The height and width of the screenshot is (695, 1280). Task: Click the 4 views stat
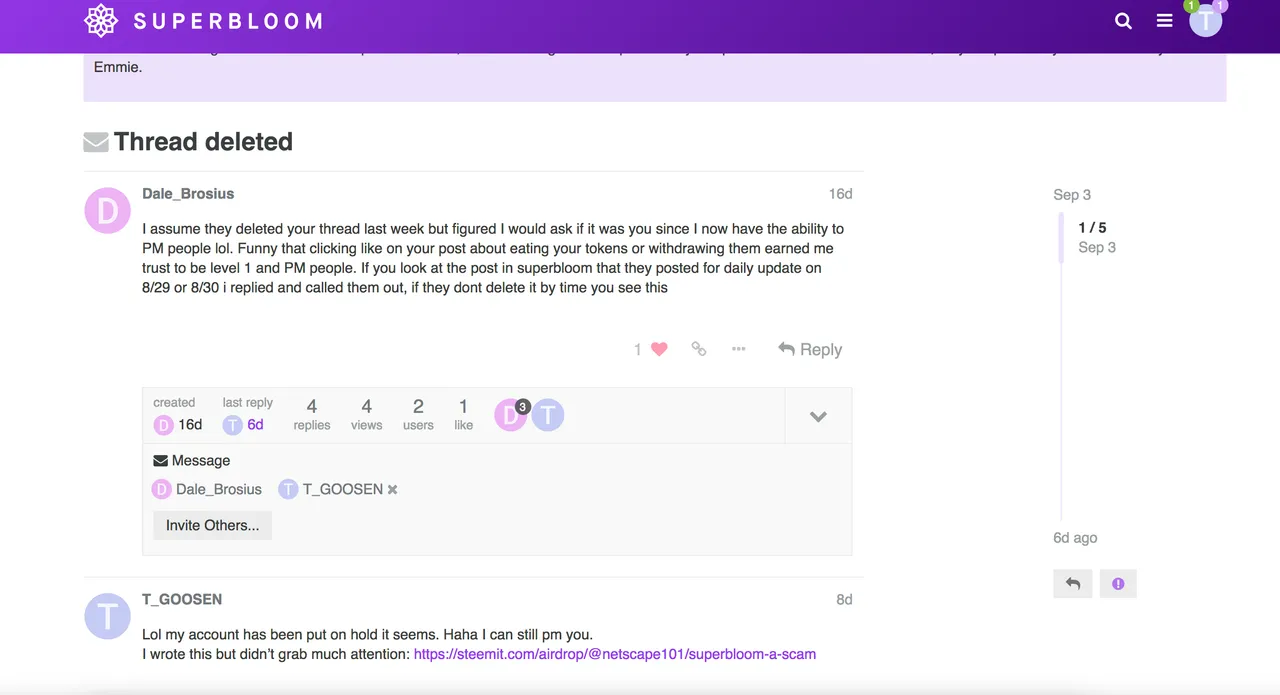tap(366, 414)
